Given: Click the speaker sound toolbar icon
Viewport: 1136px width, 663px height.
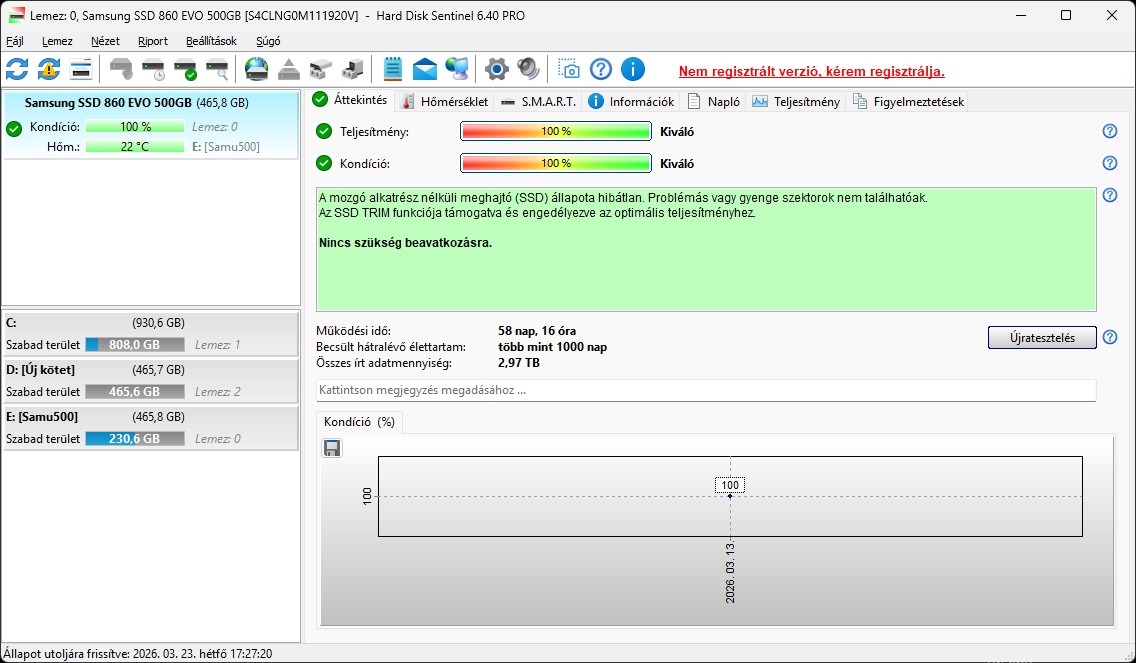Looking at the screenshot, I should 528,70.
